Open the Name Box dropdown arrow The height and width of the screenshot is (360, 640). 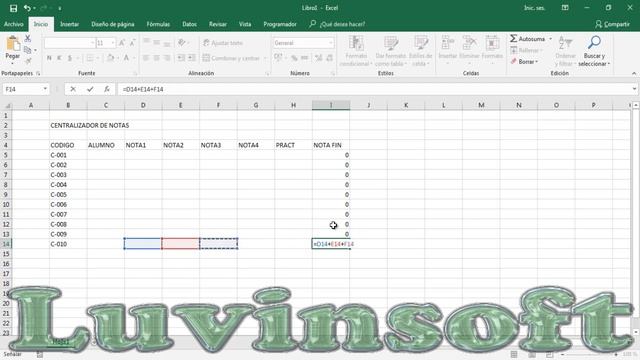(45, 89)
